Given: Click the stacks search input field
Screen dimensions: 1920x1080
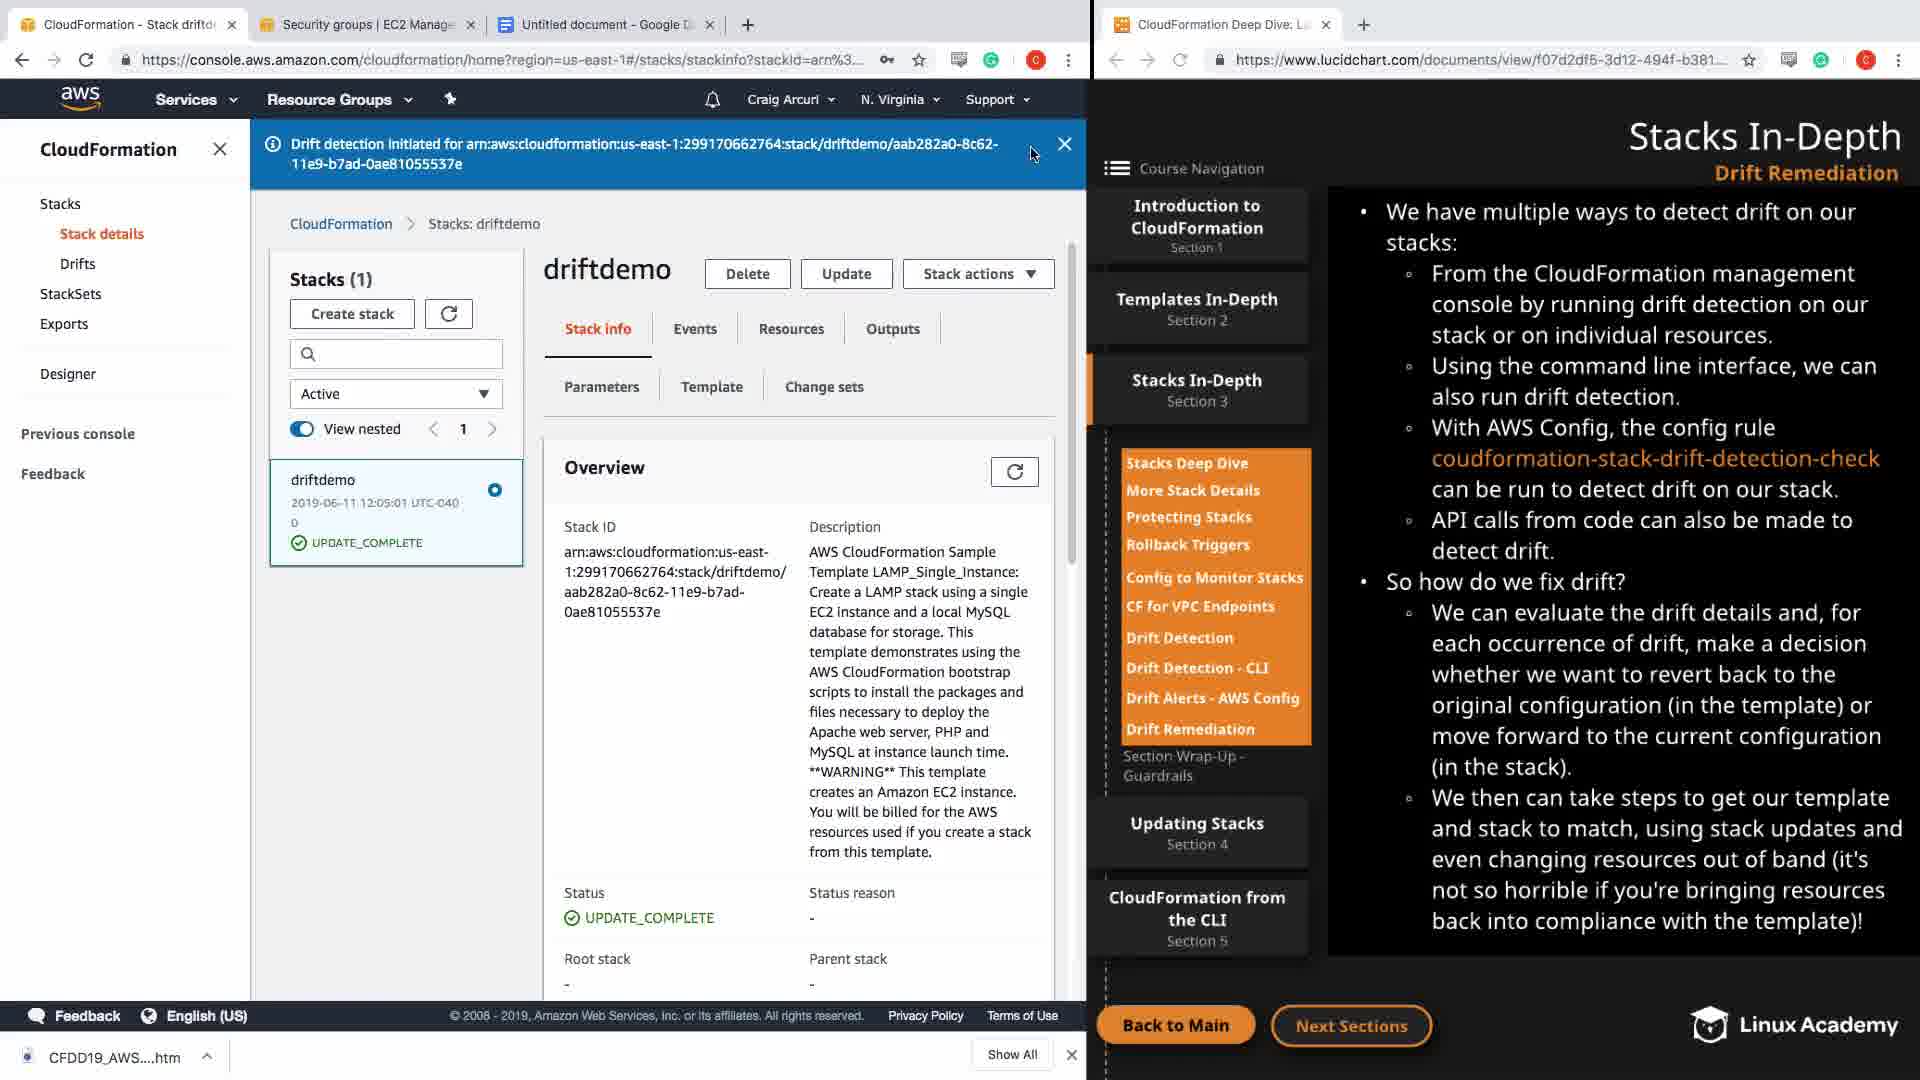Looking at the screenshot, I should (404, 354).
